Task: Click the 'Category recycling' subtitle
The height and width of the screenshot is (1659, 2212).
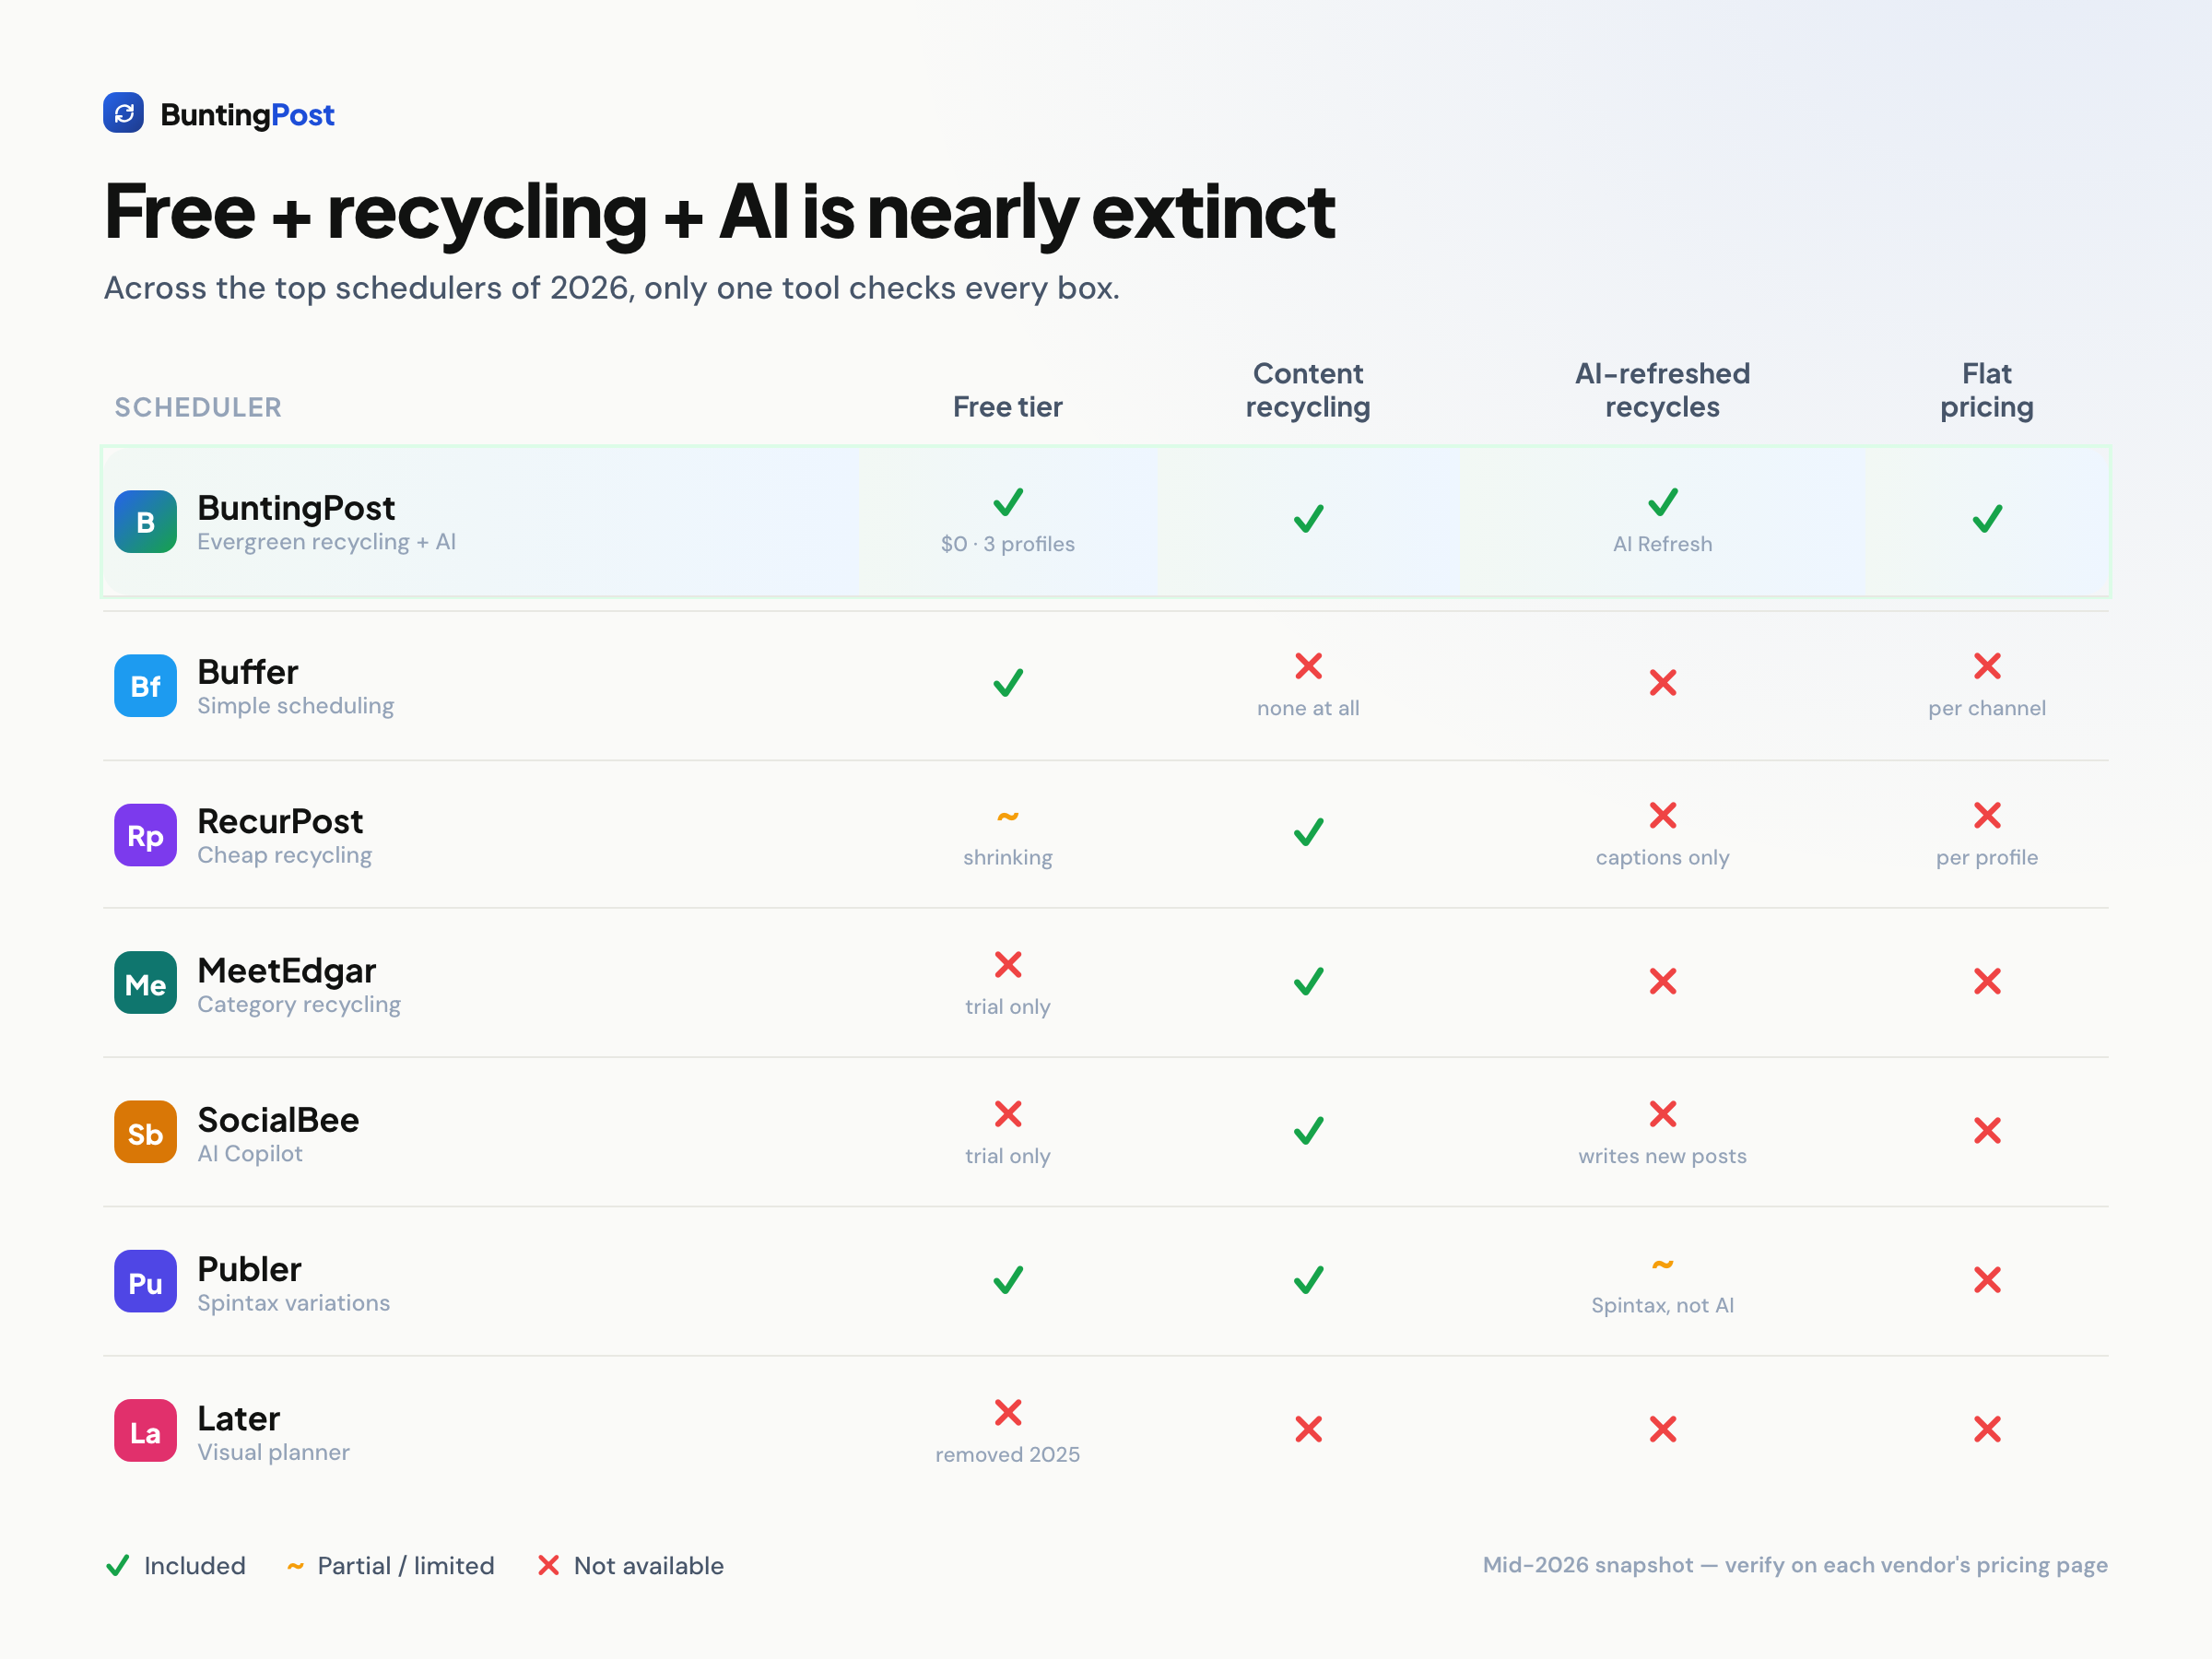Action: point(299,1004)
